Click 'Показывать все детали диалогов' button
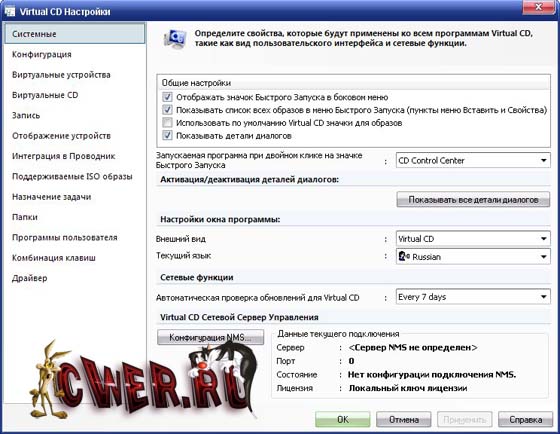 [x=473, y=199]
